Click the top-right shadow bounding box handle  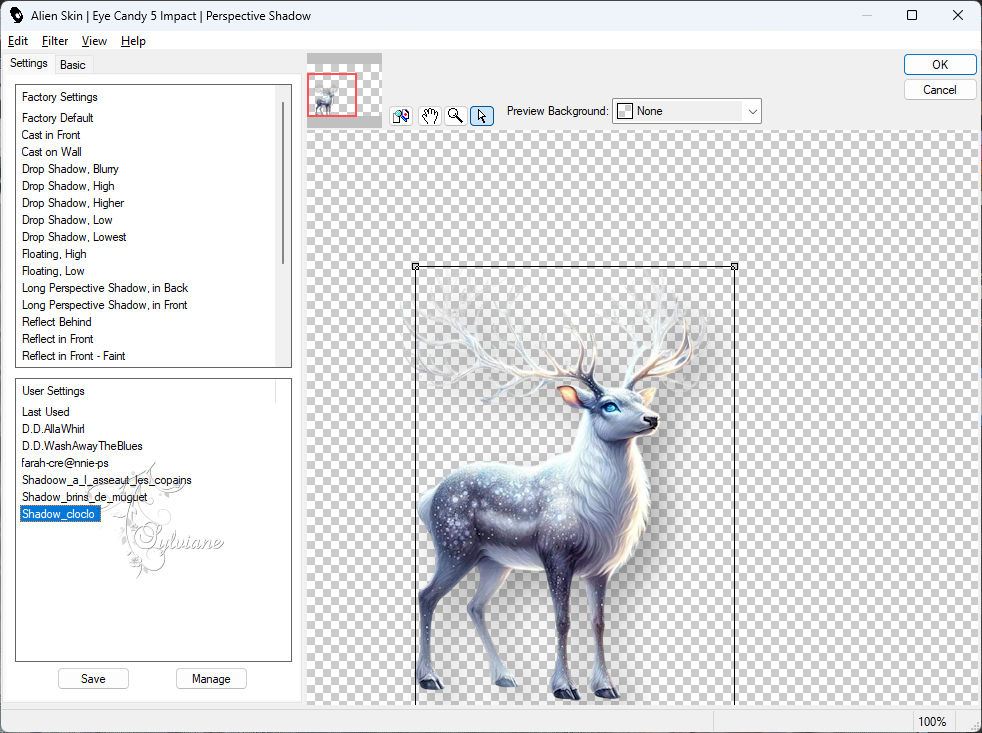click(x=735, y=267)
